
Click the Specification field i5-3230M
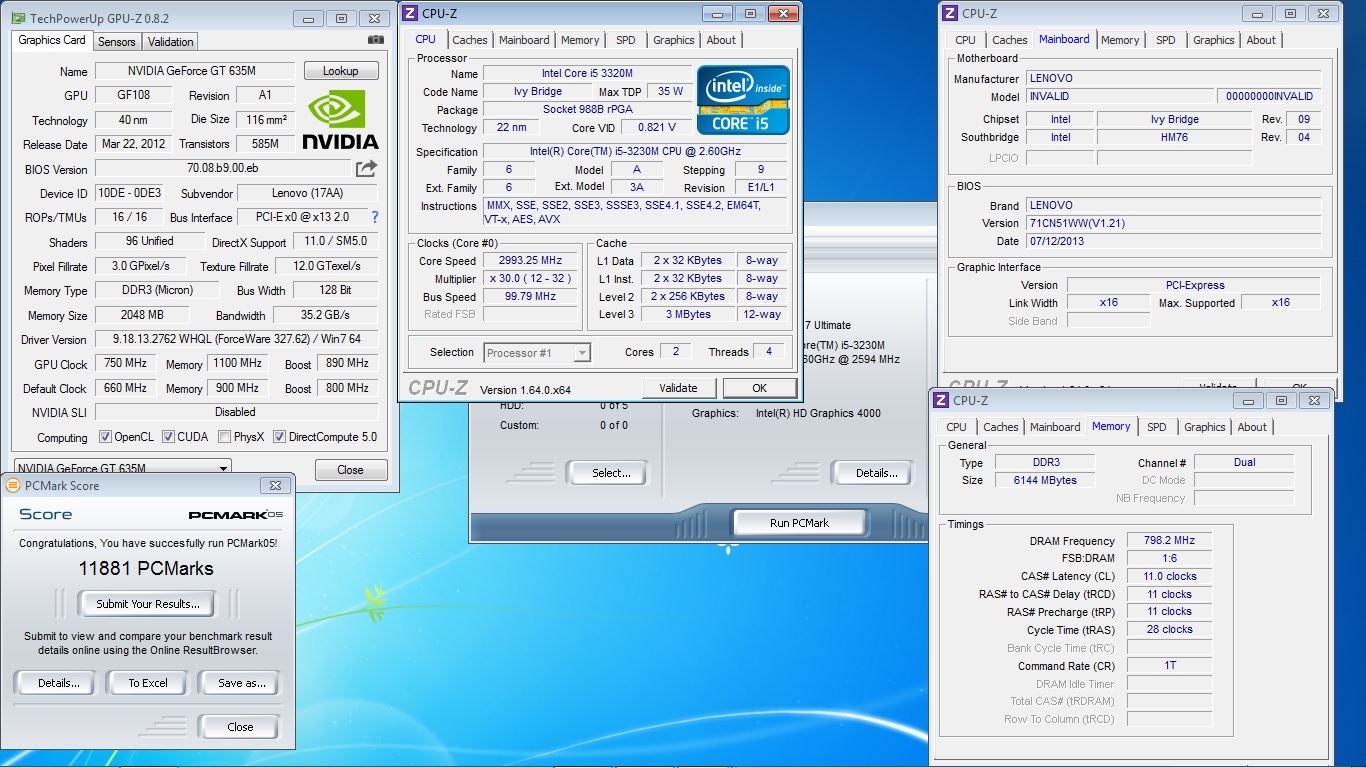coord(637,152)
